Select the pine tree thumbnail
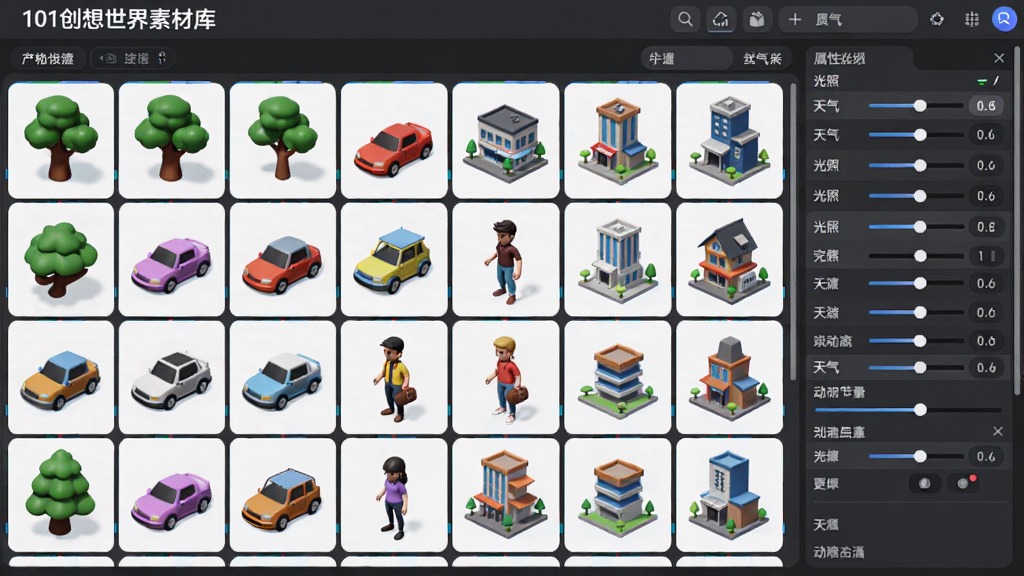 (61, 495)
